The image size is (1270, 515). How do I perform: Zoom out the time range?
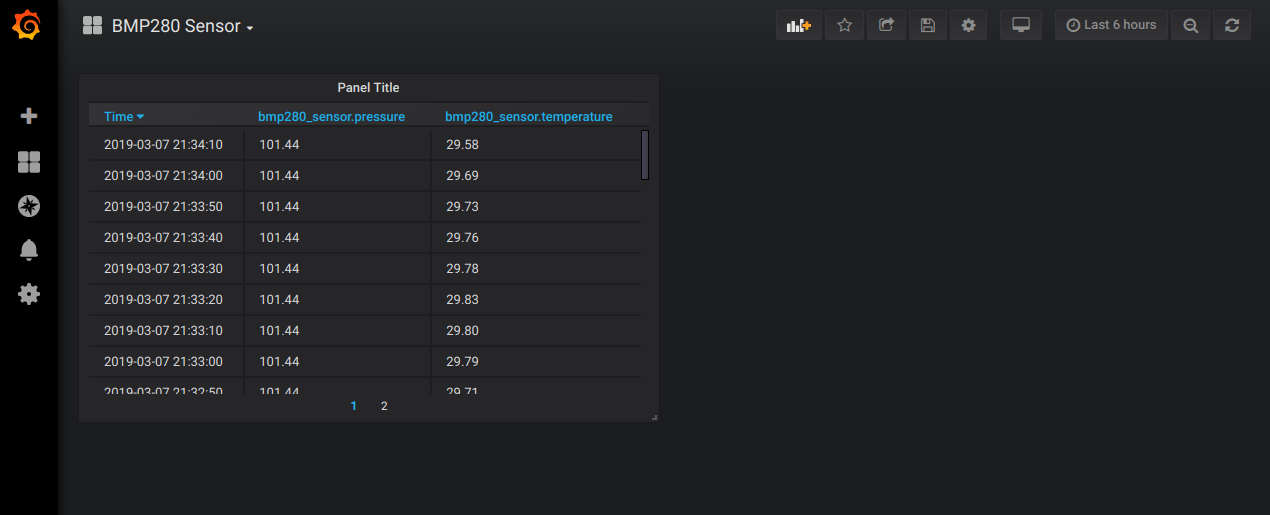point(1190,26)
